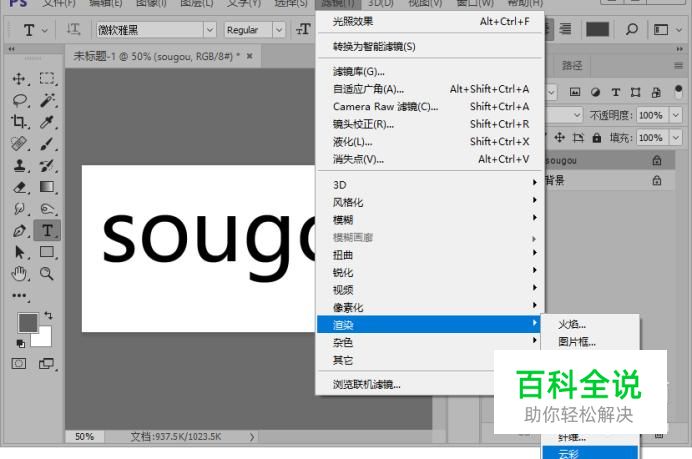Select the Zoom magnifier tool in toolbox
Image resolution: width=692 pixels, height=459 pixels.
click(x=47, y=274)
